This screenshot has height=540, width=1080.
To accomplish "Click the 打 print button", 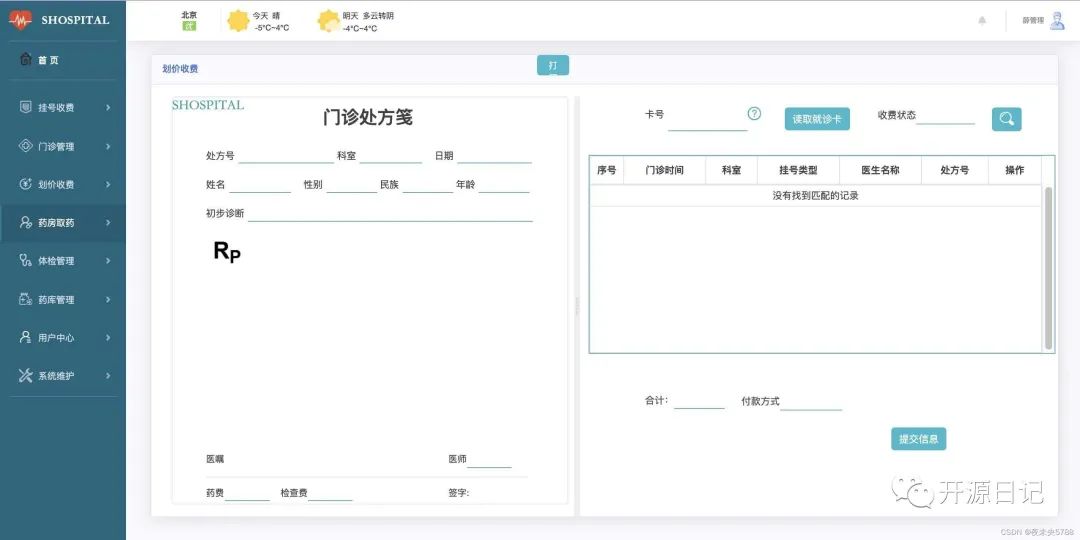I will (553, 65).
